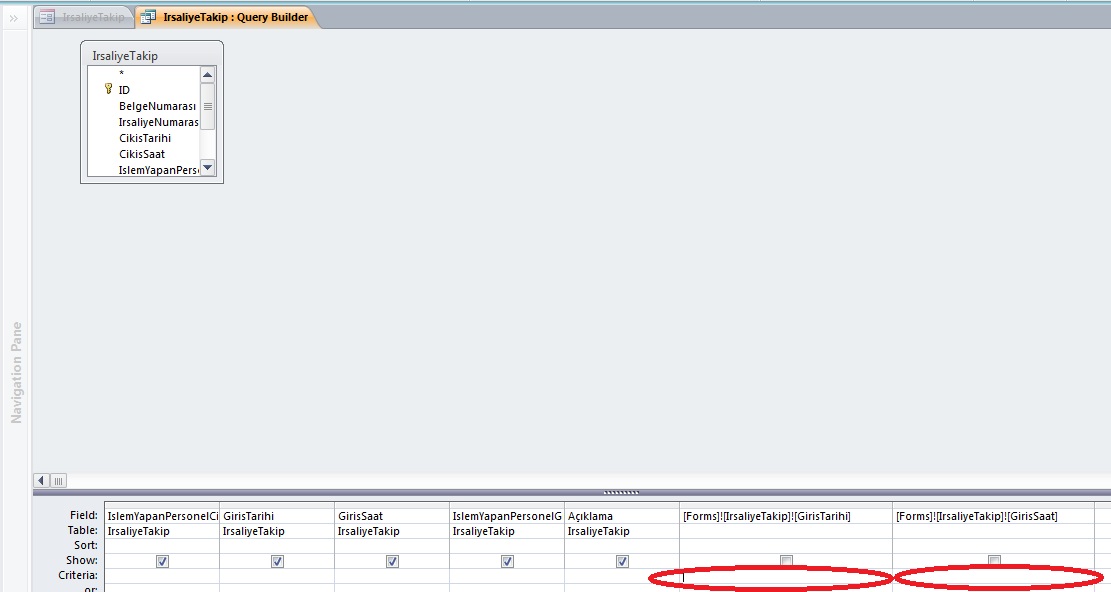Enable Show for the [Forms]![IrsaliyeTakip]![GirisSaat] column
1111x592 pixels.
point(994,562)
